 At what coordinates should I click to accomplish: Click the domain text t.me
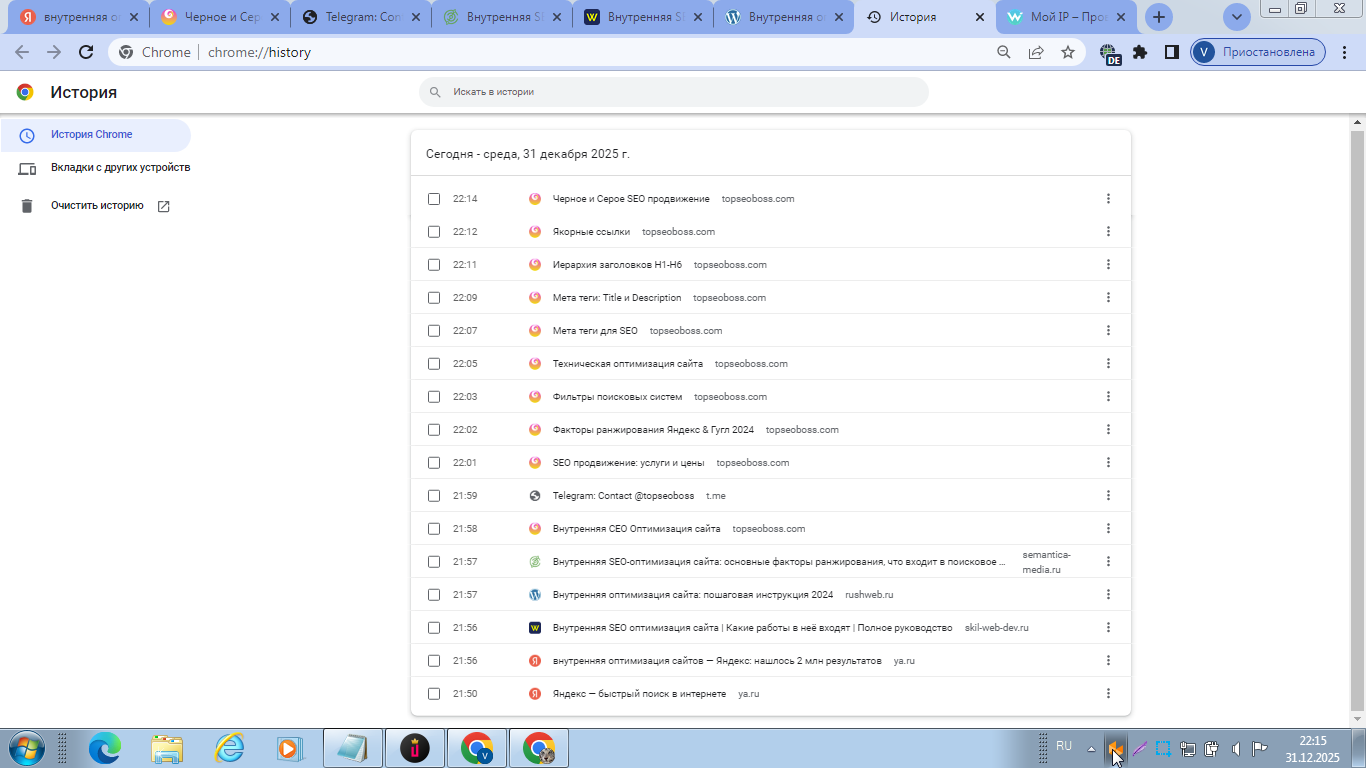click(716, 496)
